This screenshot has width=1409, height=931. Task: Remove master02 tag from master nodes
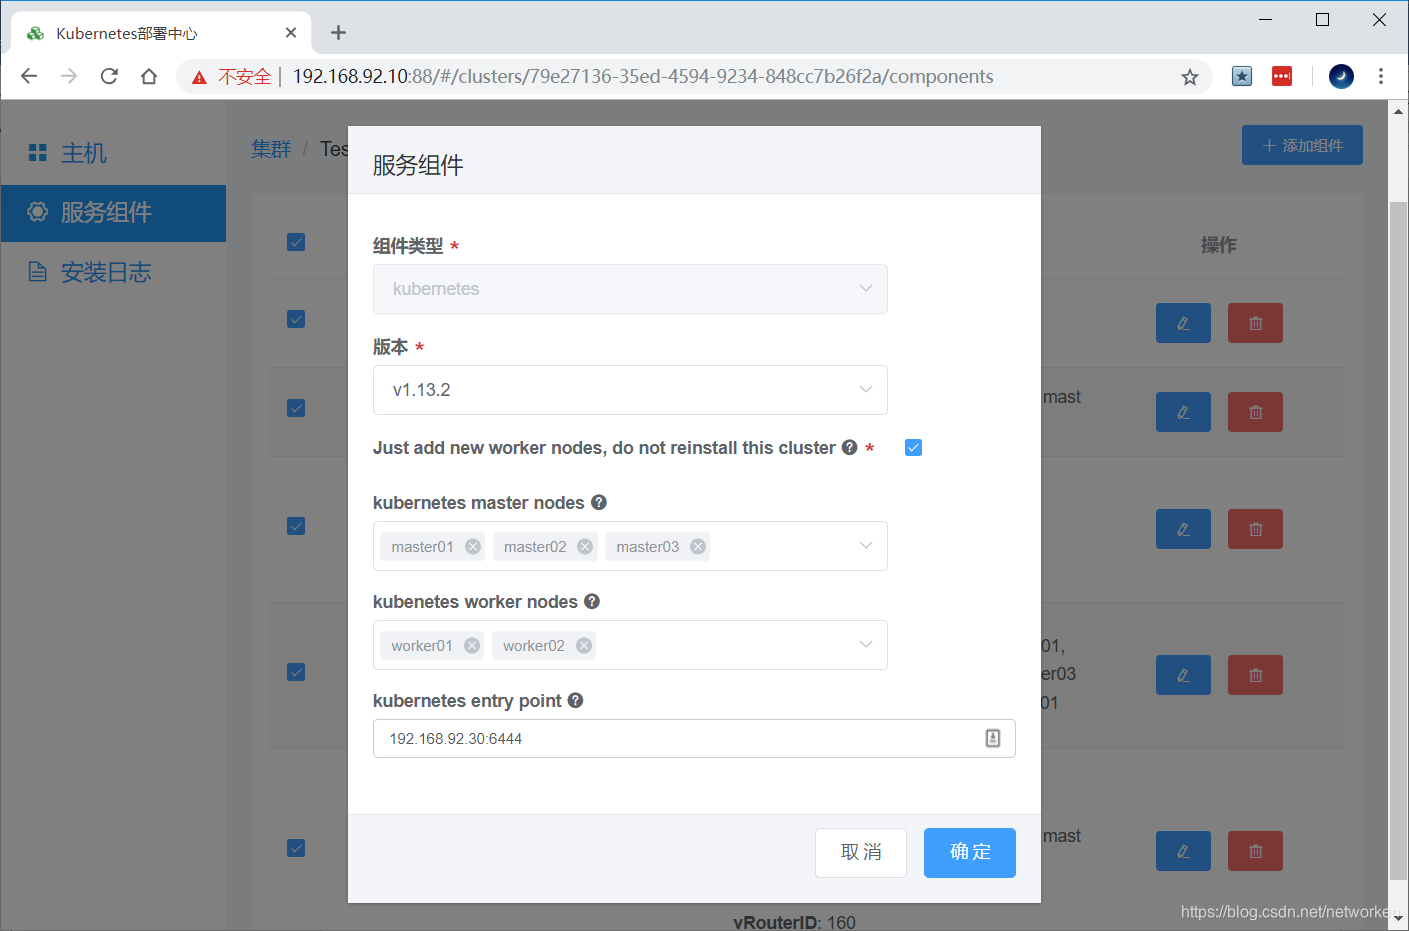(585, 546)
